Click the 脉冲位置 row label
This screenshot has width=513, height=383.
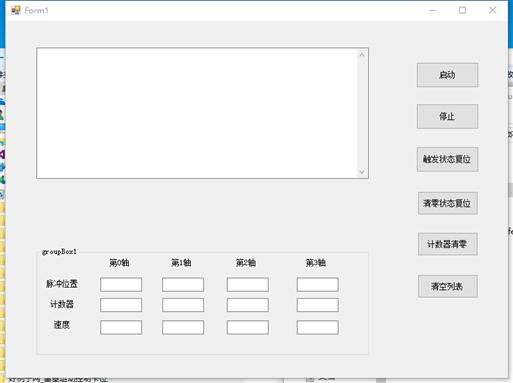pos(62,284)
